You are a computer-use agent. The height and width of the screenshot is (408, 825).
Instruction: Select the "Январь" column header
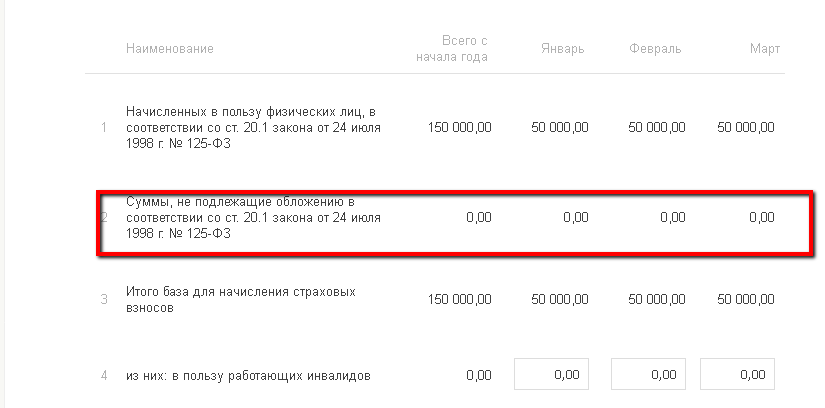click(562, 49)
